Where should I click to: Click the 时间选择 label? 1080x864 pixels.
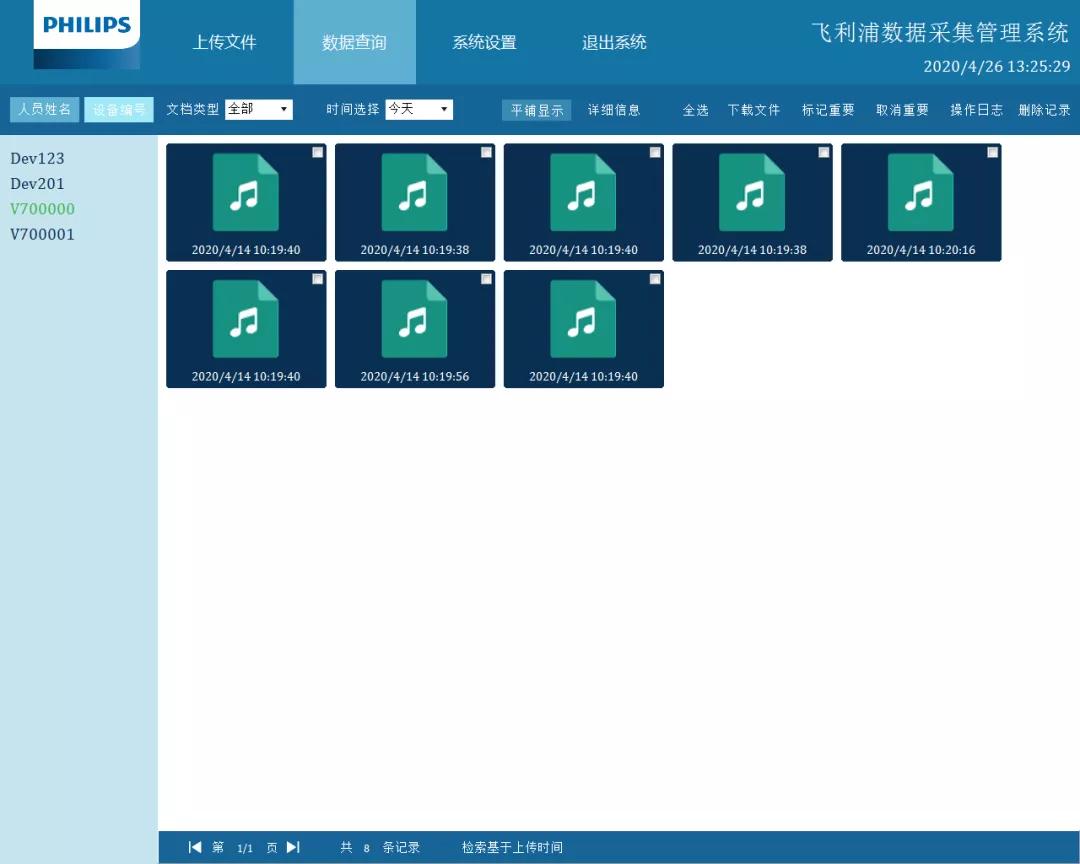353,109
